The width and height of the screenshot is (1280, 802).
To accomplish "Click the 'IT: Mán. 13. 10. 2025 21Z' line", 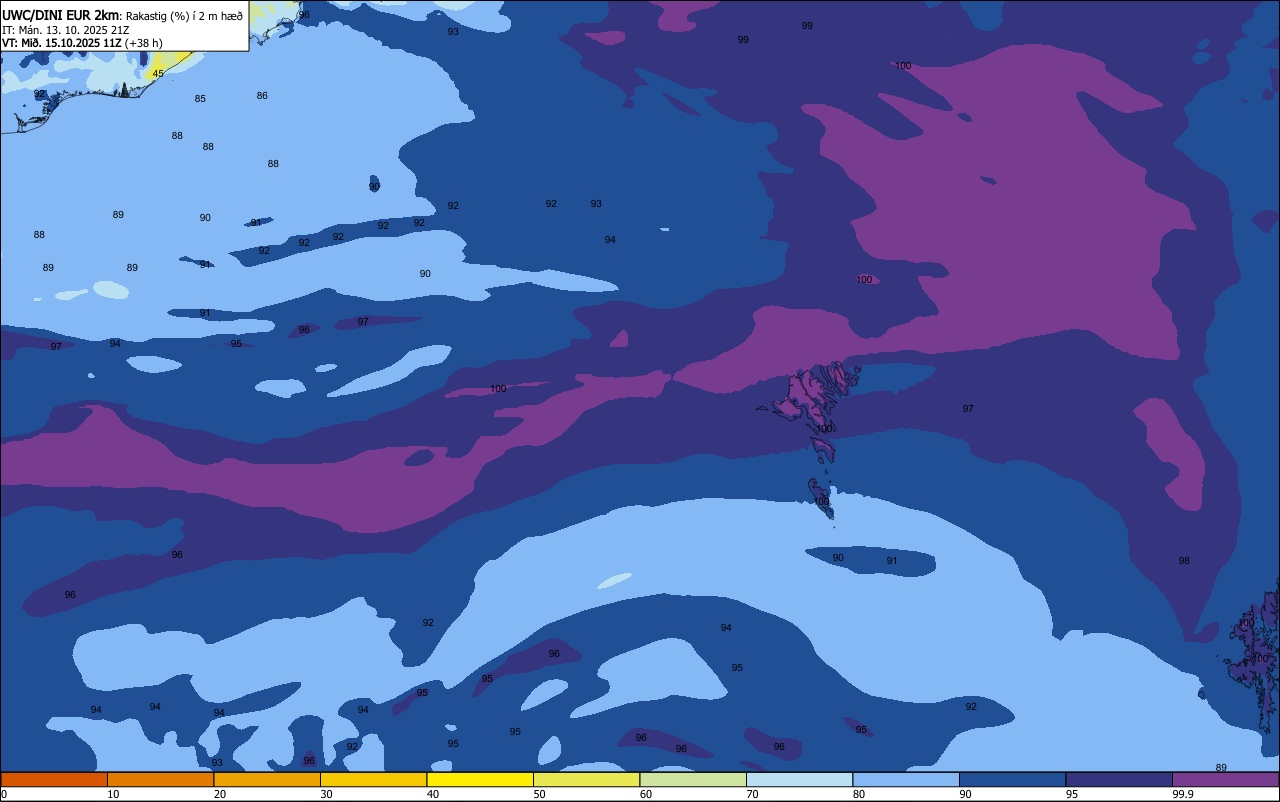I will point(68,30).
